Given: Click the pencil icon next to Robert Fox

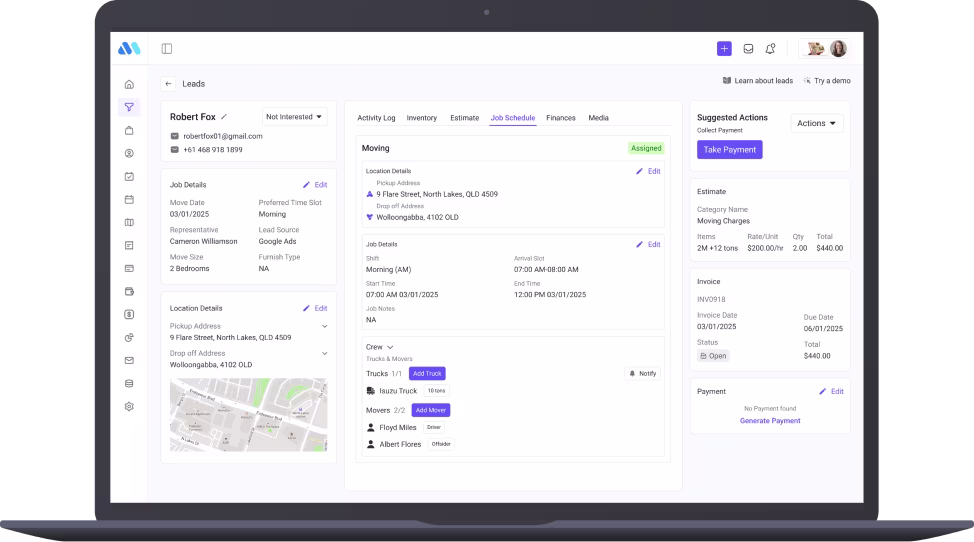Looking at the screenshot, I should (x=224, y=117).
